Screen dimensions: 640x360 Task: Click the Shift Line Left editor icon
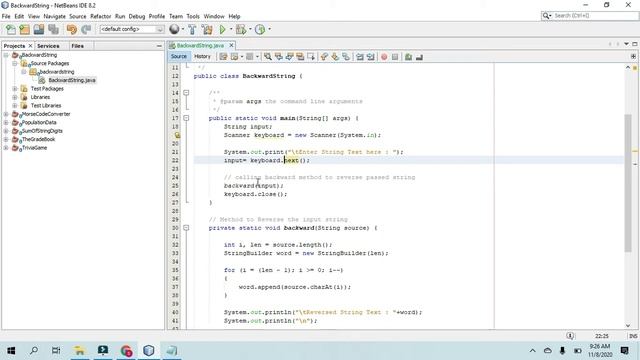tap(360, 57)
